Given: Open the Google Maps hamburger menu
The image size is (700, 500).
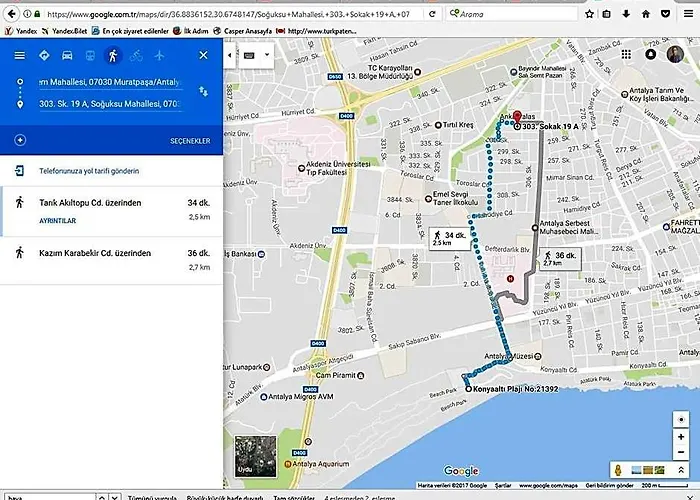Looking at the screenshot, I should (20, 55).
